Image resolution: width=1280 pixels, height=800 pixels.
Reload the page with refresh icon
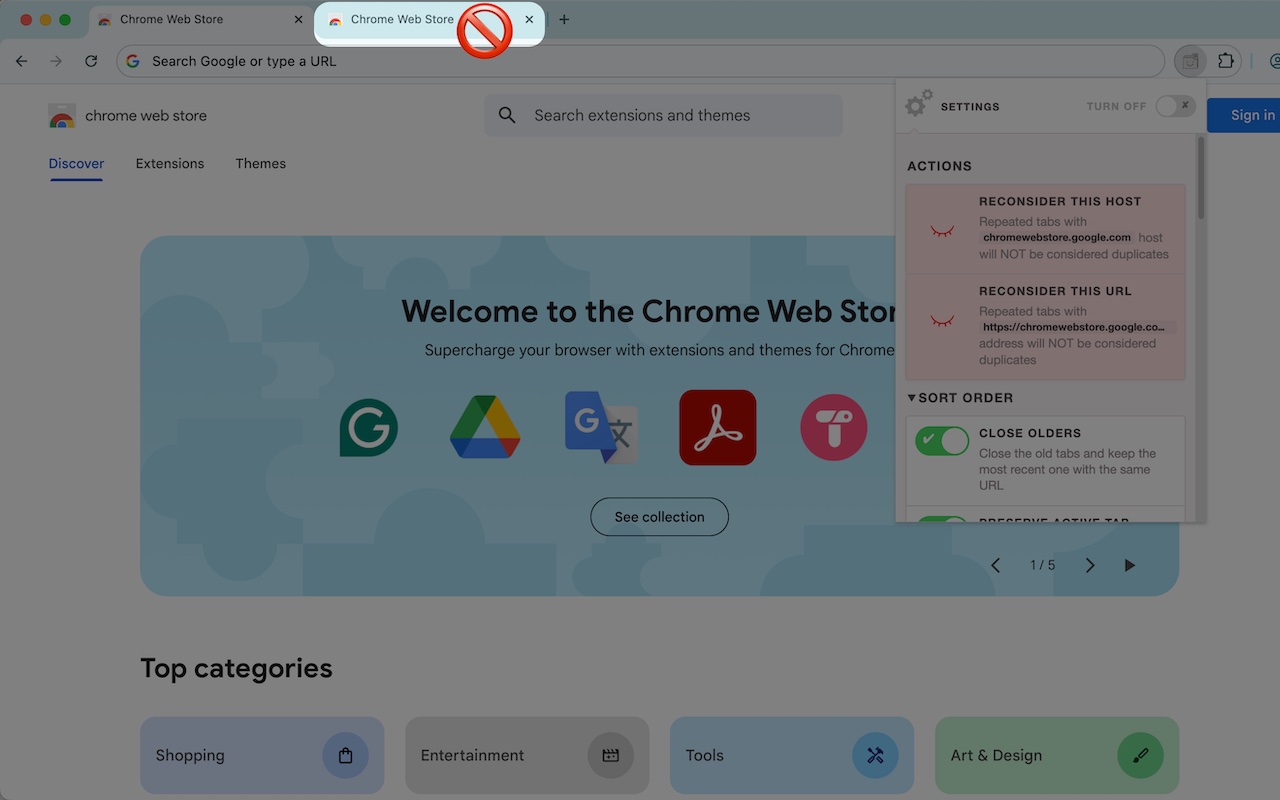click(91, 61)
